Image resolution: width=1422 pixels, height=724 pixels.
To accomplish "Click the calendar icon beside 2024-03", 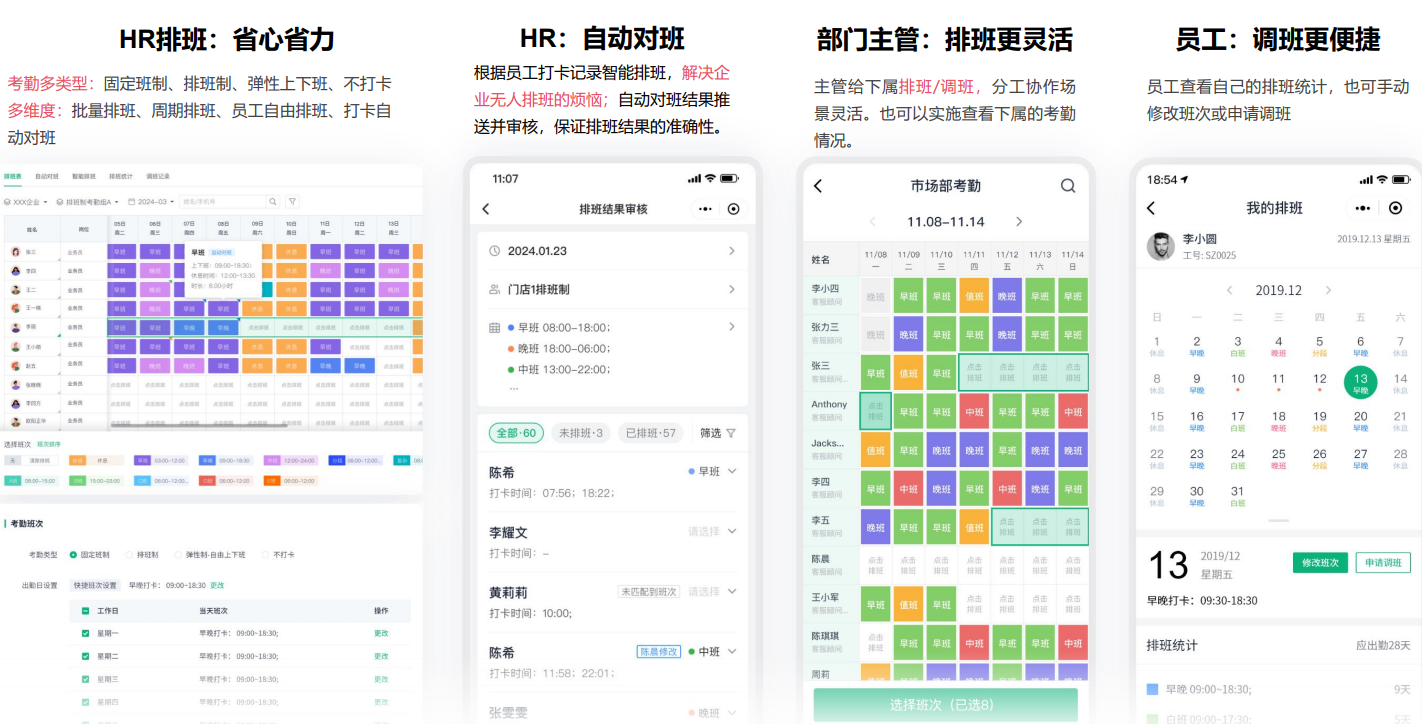I will click(131, 202).
